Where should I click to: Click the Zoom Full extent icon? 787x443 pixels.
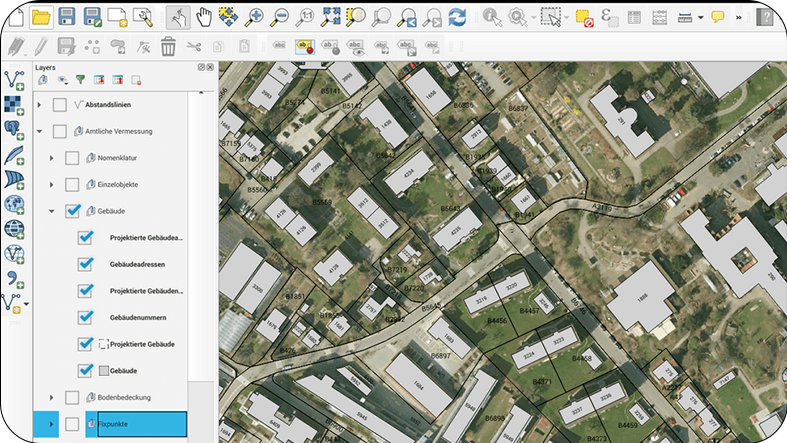(x=331, y=17)
